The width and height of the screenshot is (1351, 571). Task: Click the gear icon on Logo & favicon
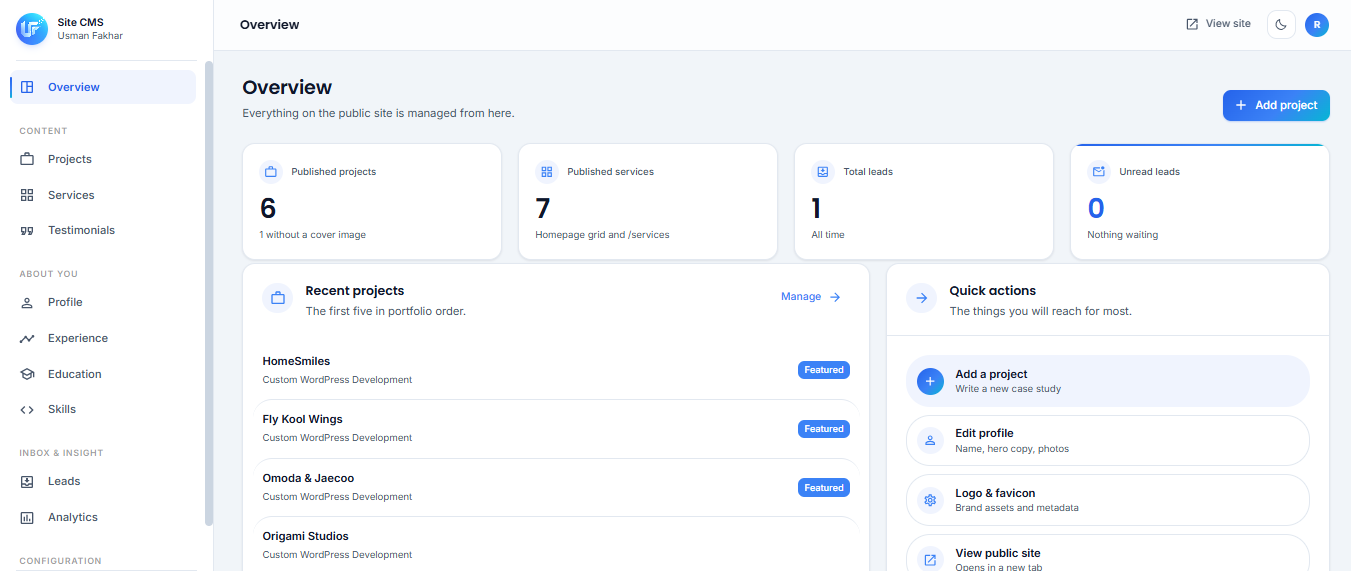coord(930,500)
